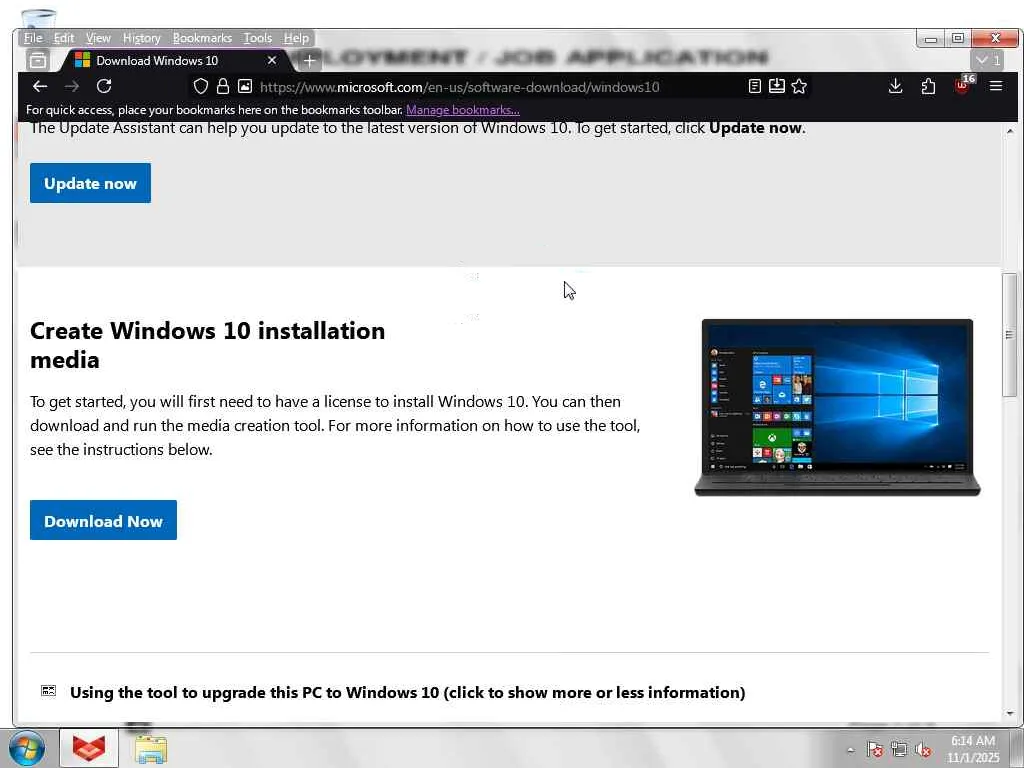Toggle reader view icon
The width and height of the screenshot is (1024, 768).
(x=754, y=86)
